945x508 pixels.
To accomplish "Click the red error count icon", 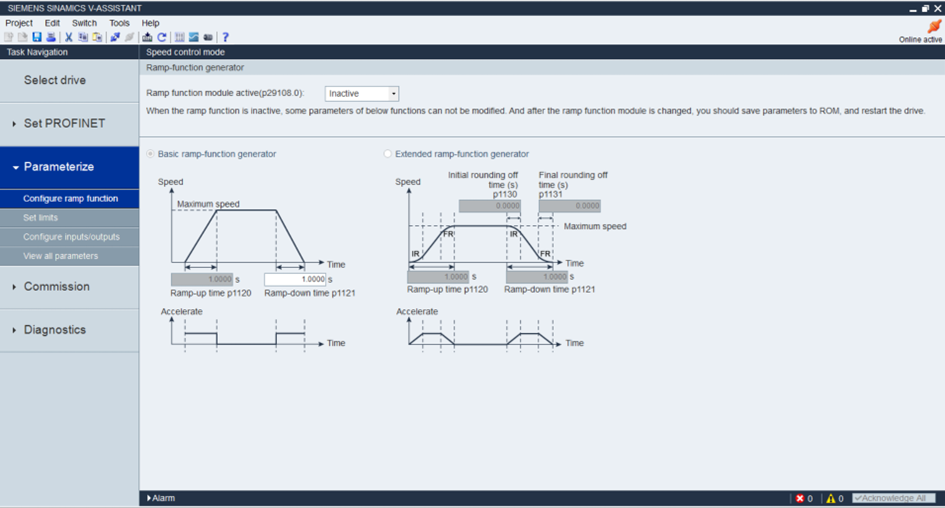I will [x=800, y=498].
